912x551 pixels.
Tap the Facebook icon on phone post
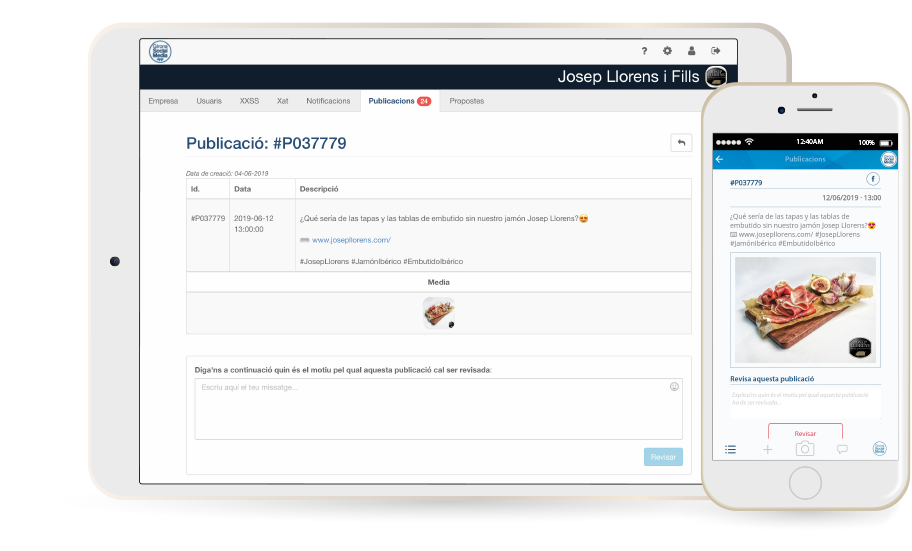point(873,179)
